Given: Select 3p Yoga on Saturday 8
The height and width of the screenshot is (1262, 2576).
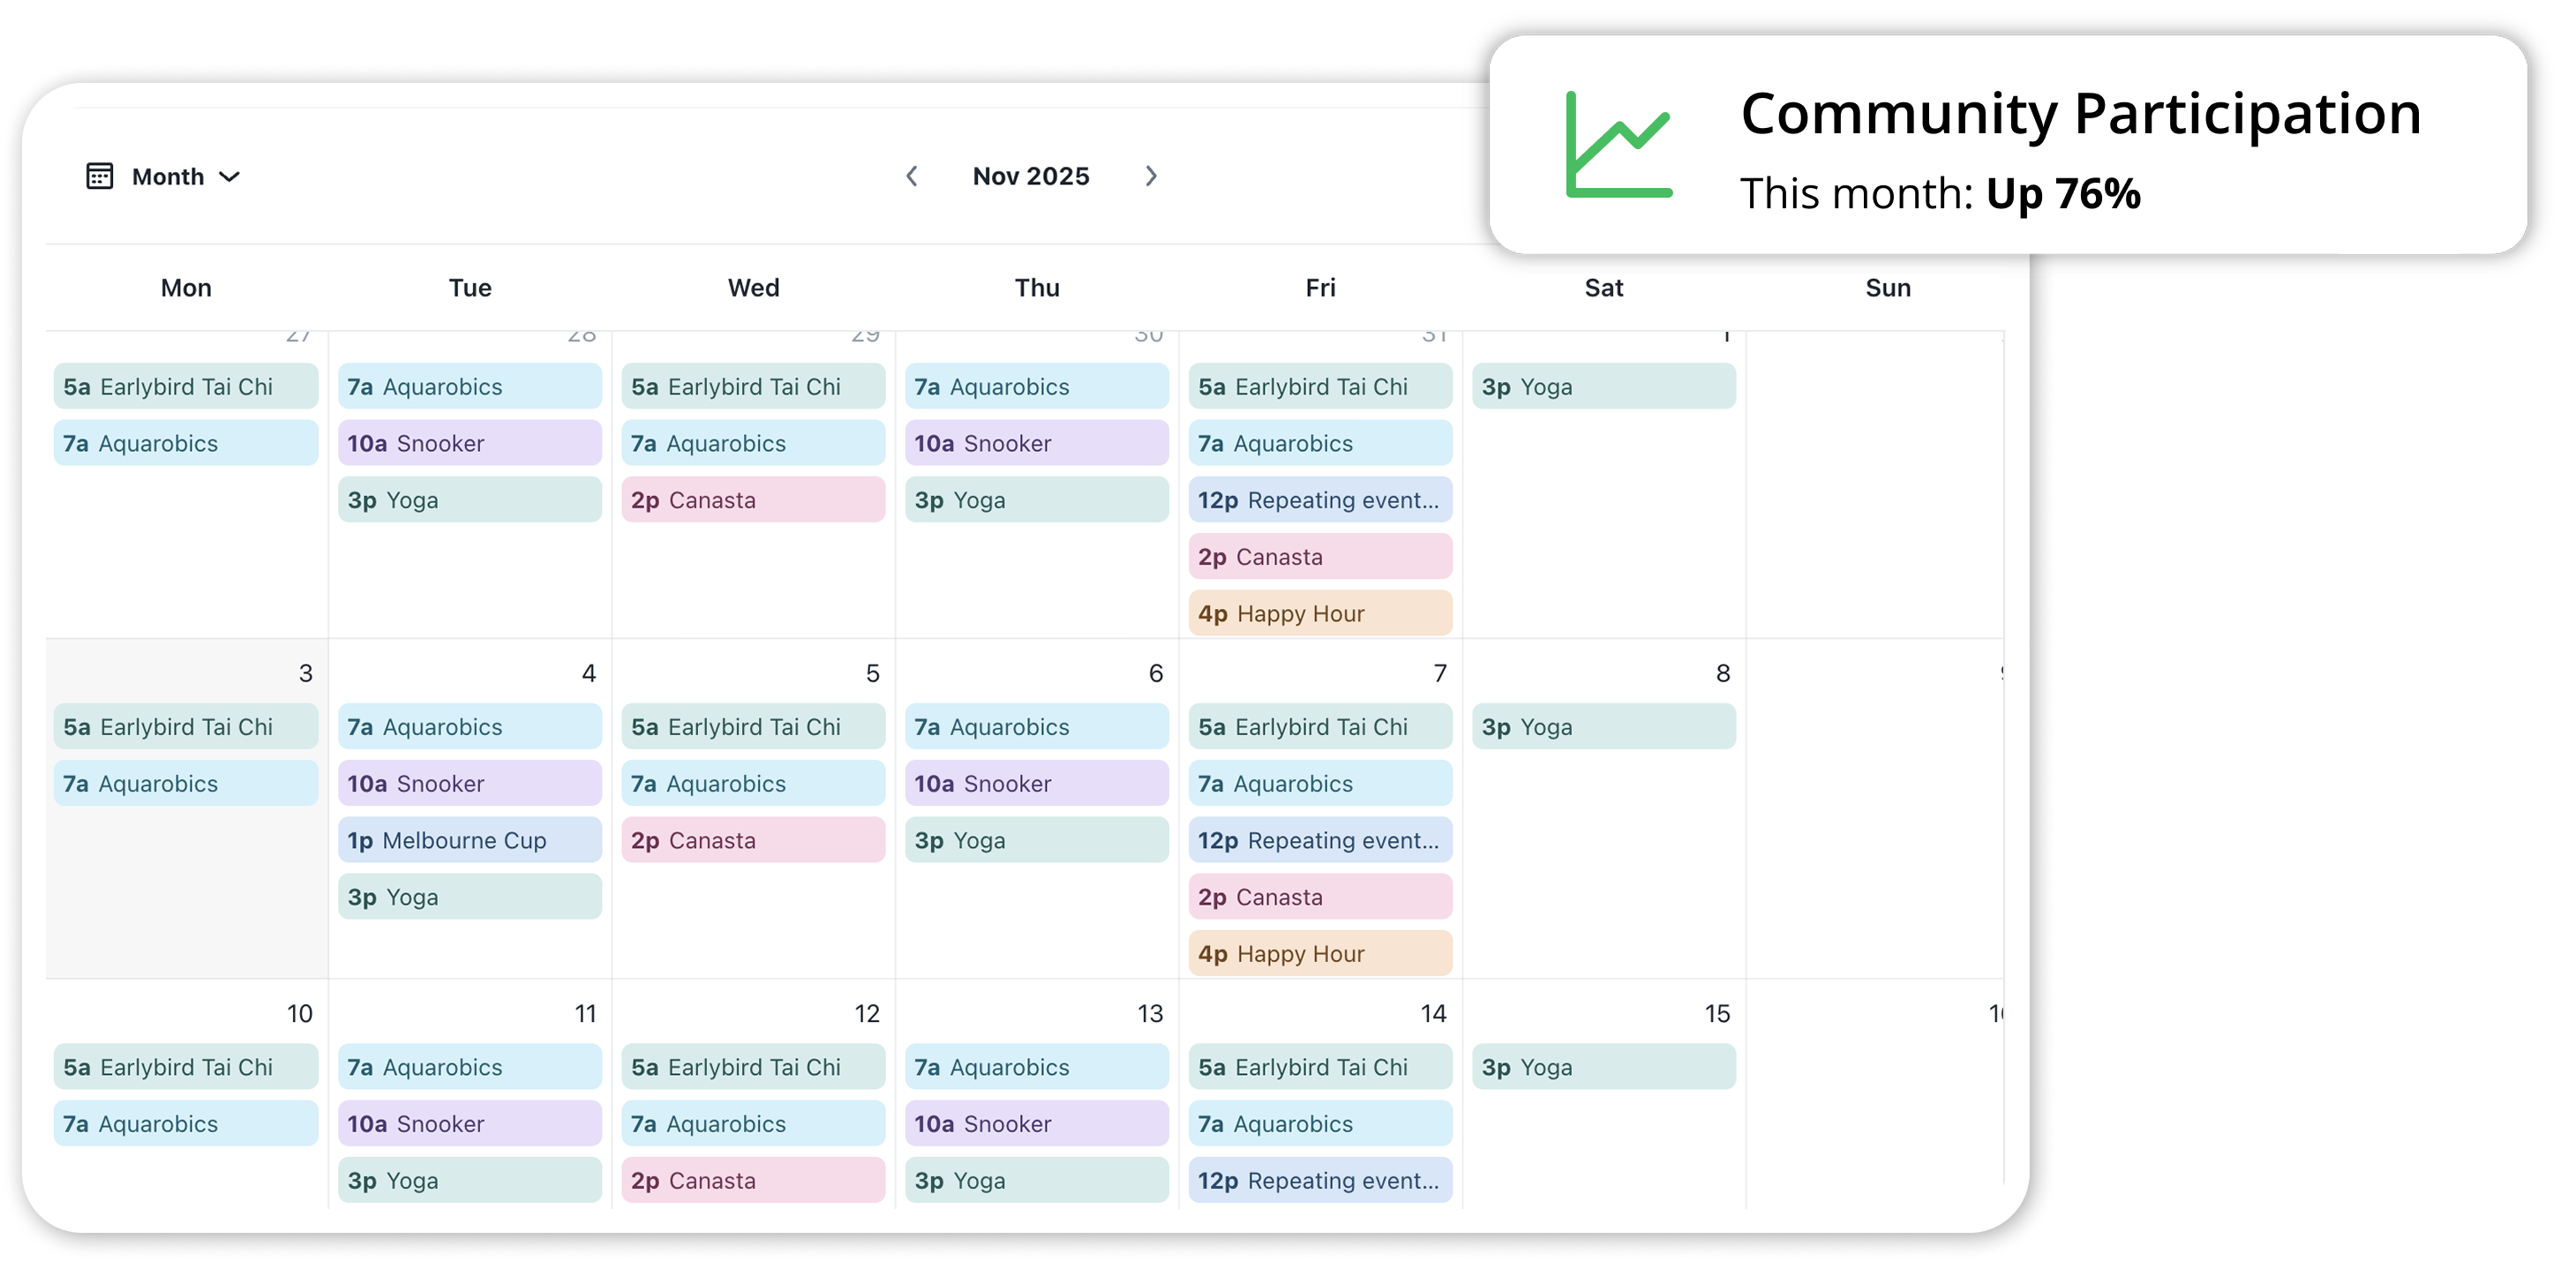Looking at the screenshot, I should tap(1603, 727).
